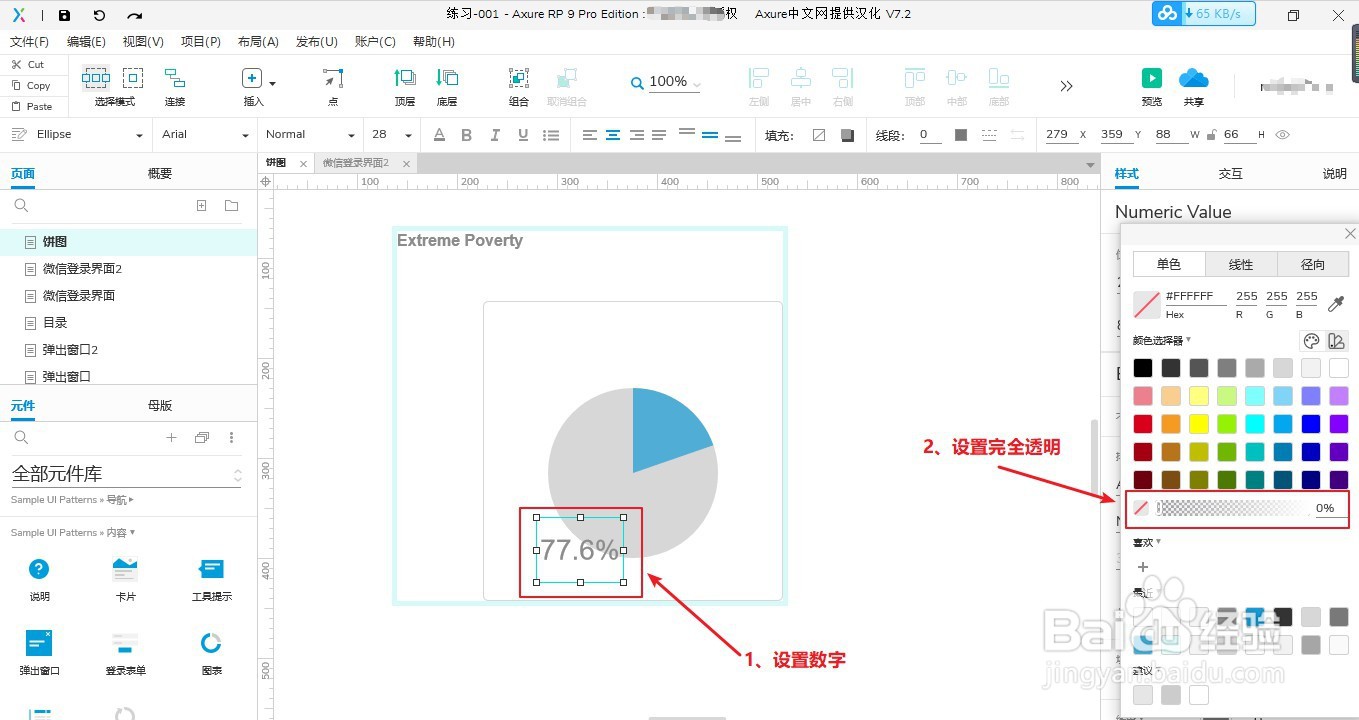Click the Cut command
This screenshot has width=1359, height=720.
[x=28, y=64]
